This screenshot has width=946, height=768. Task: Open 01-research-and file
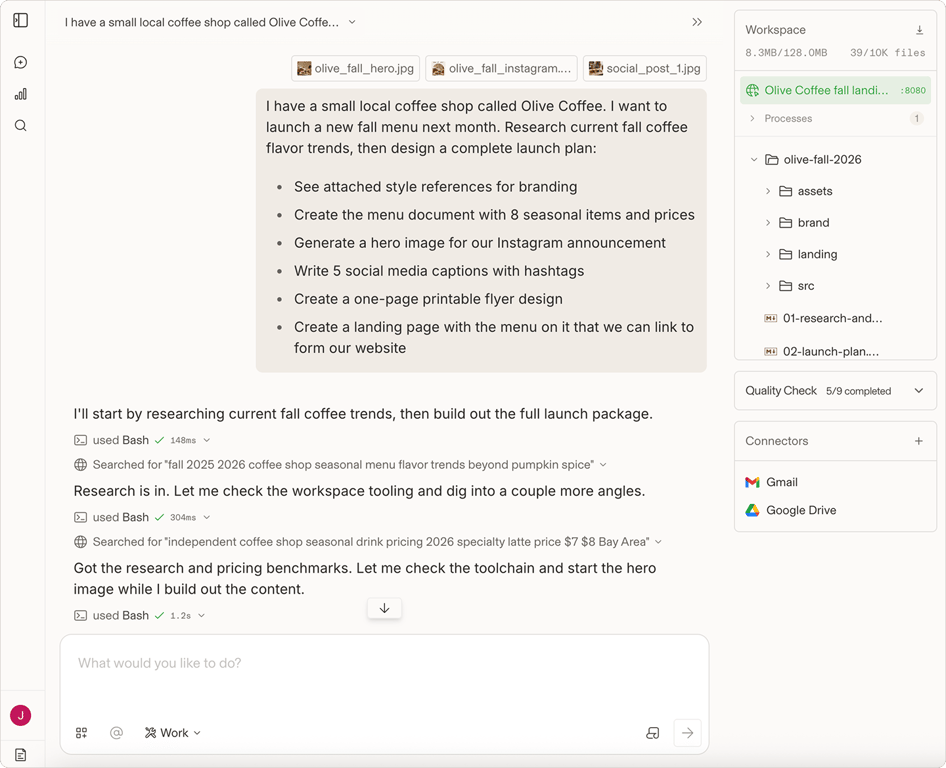click(x=823, y=319)
